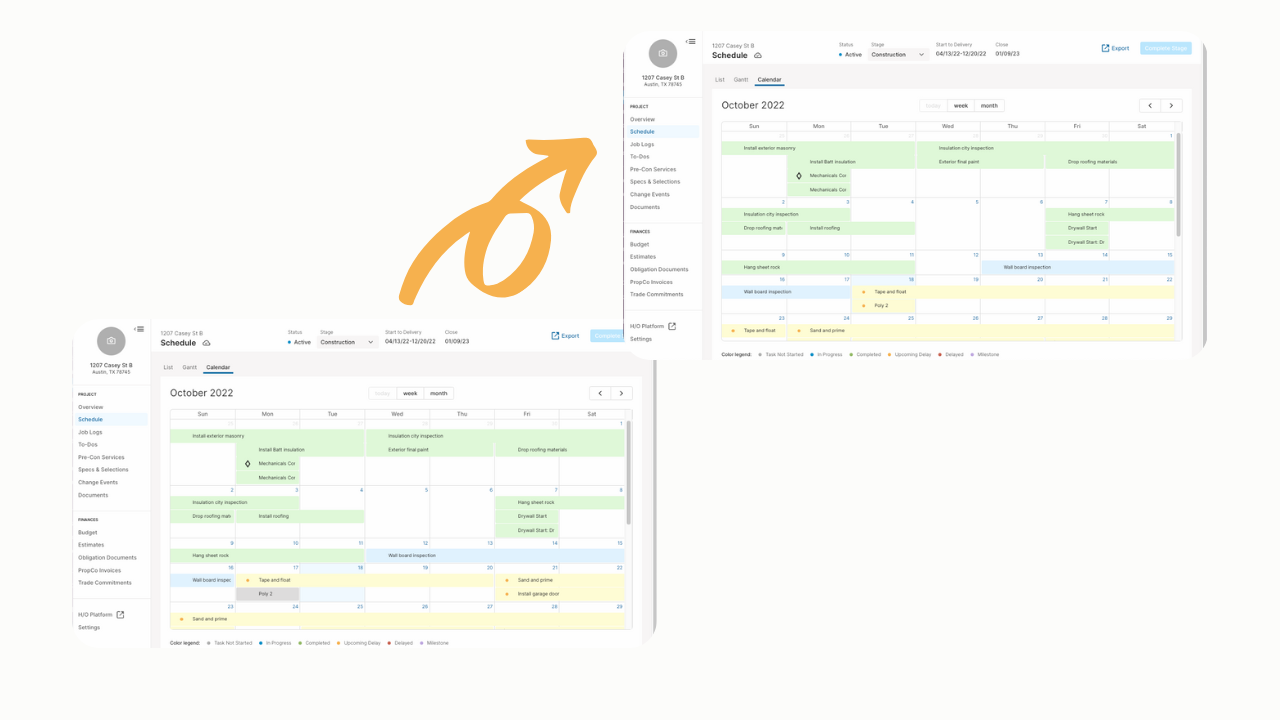This screenshot has width=1280, height=720.
Task: Open Job Logs in top-right window sidebar
Action: click(642, 144)
